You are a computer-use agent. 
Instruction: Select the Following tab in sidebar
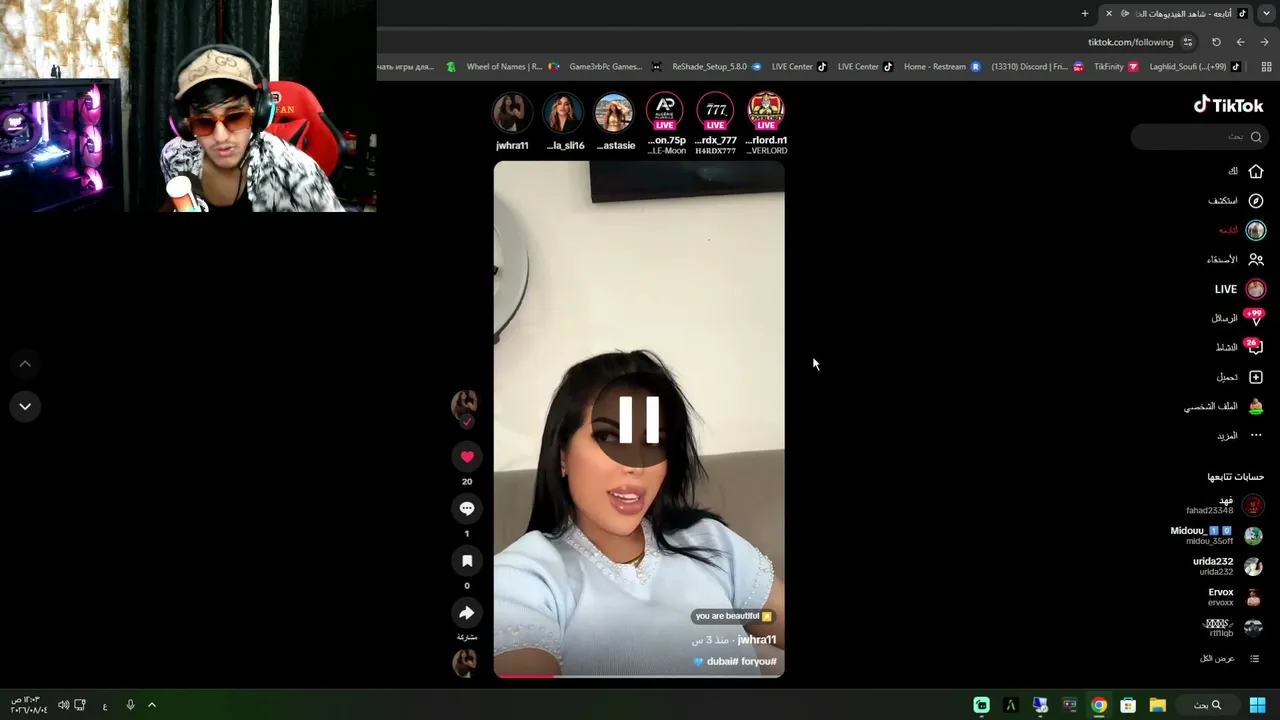(1242, 230)
